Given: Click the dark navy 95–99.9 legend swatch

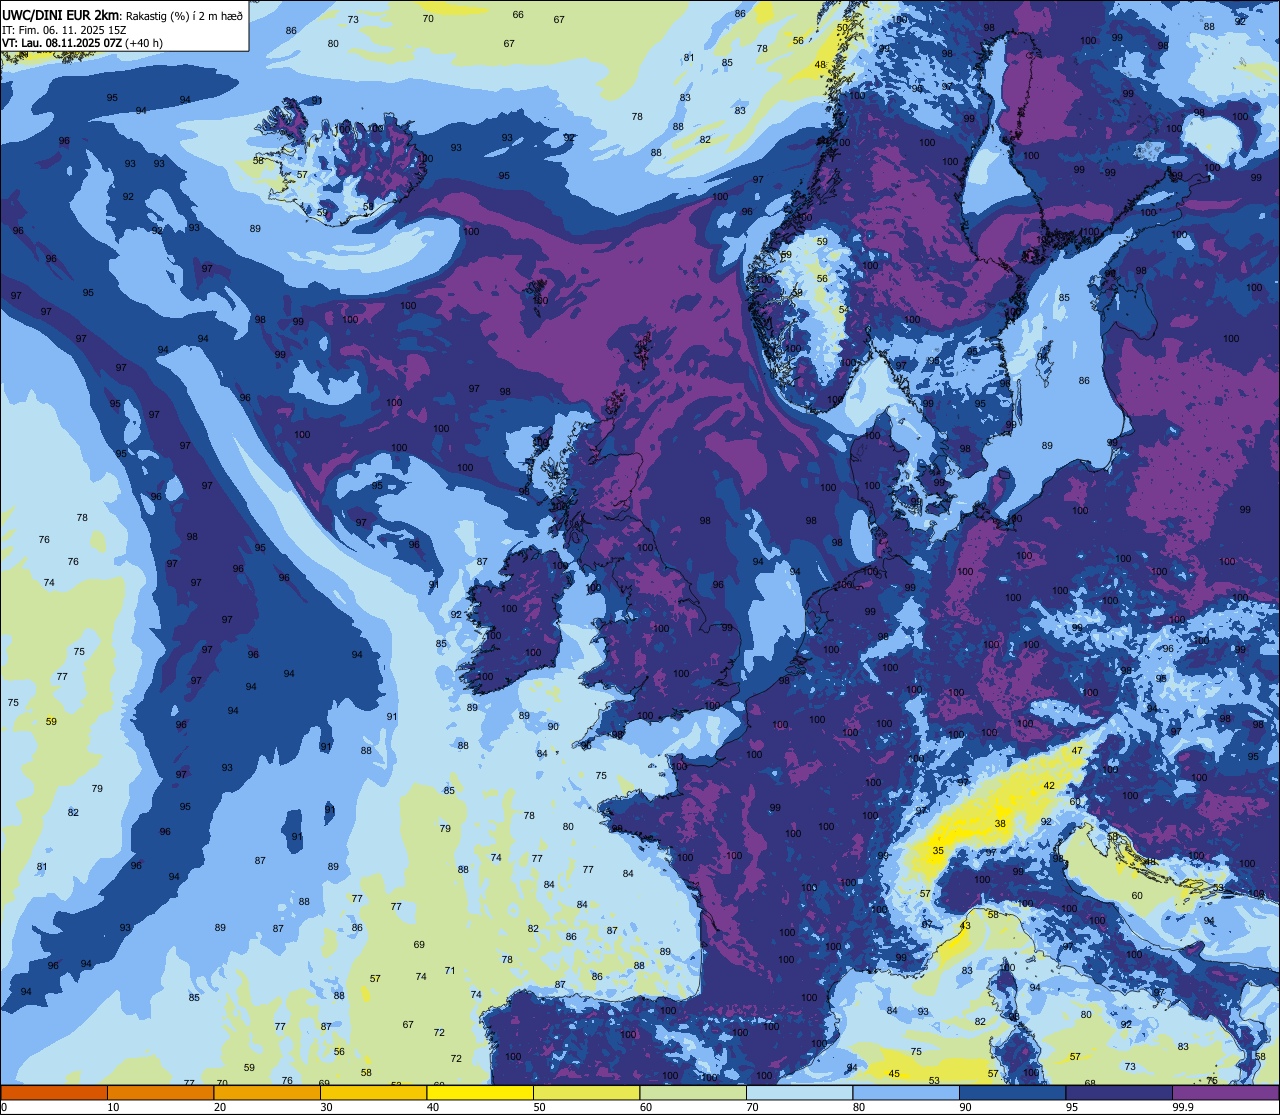Looking at the screenshot, I should [x=1120, y=1092].
